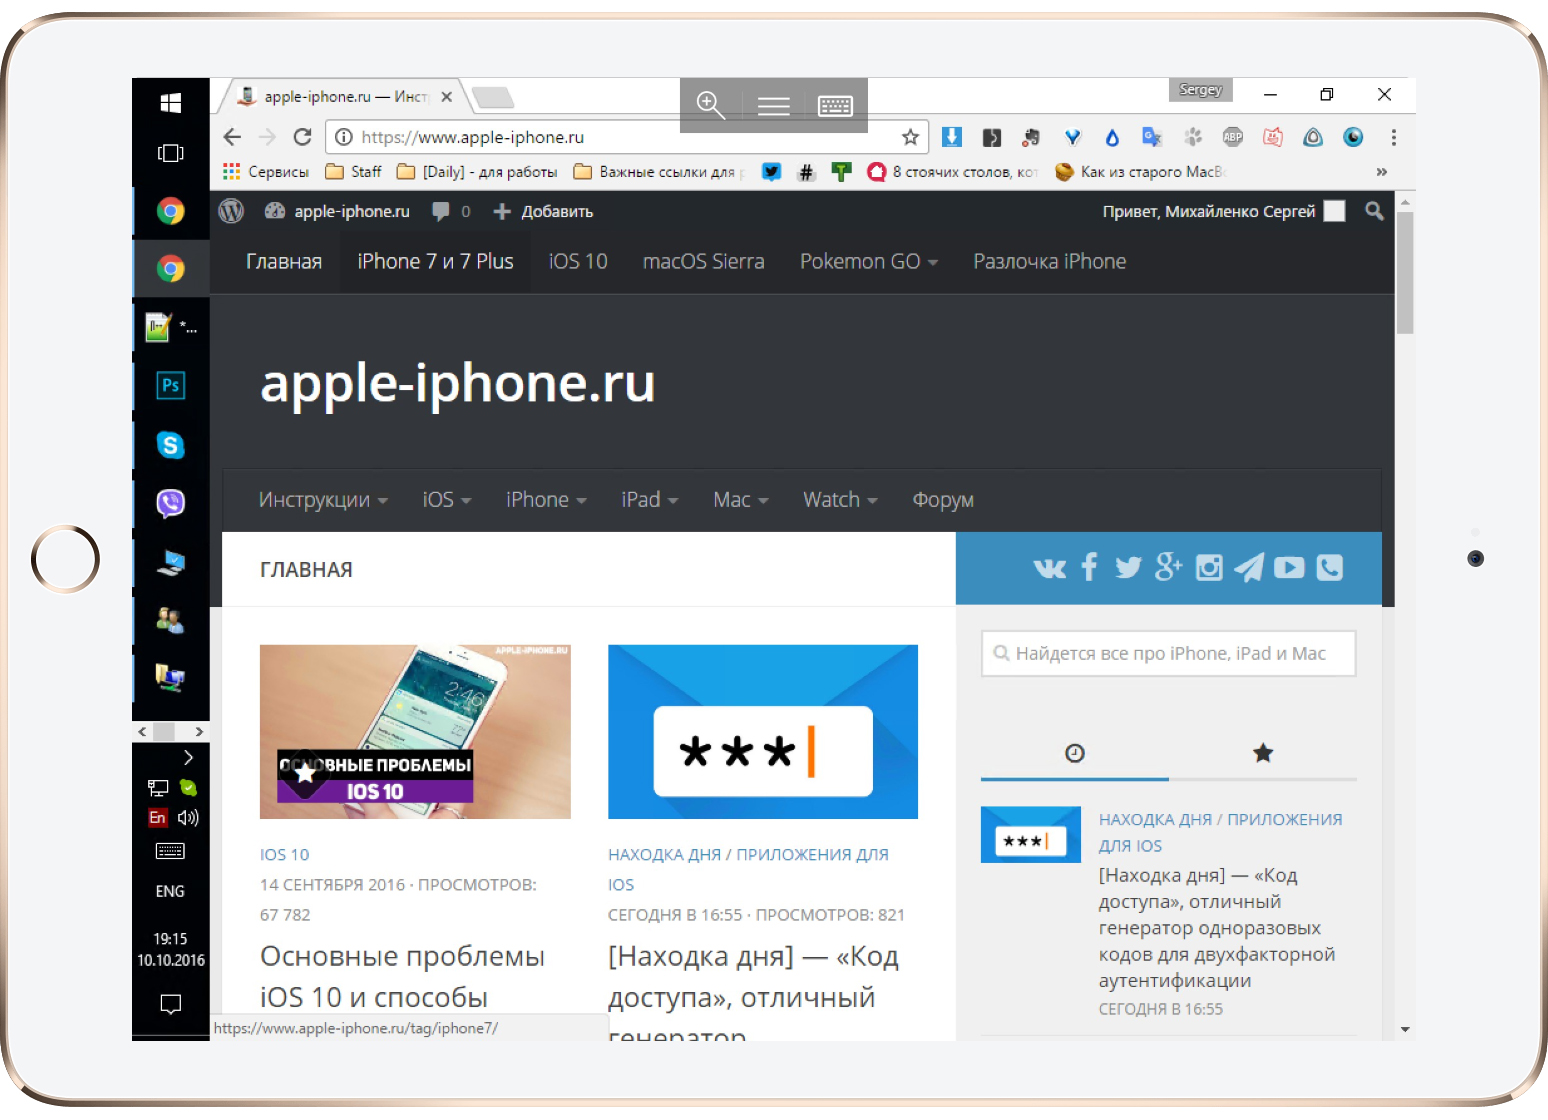
Task: Reload the current page
Action: (x=302, y=137)
